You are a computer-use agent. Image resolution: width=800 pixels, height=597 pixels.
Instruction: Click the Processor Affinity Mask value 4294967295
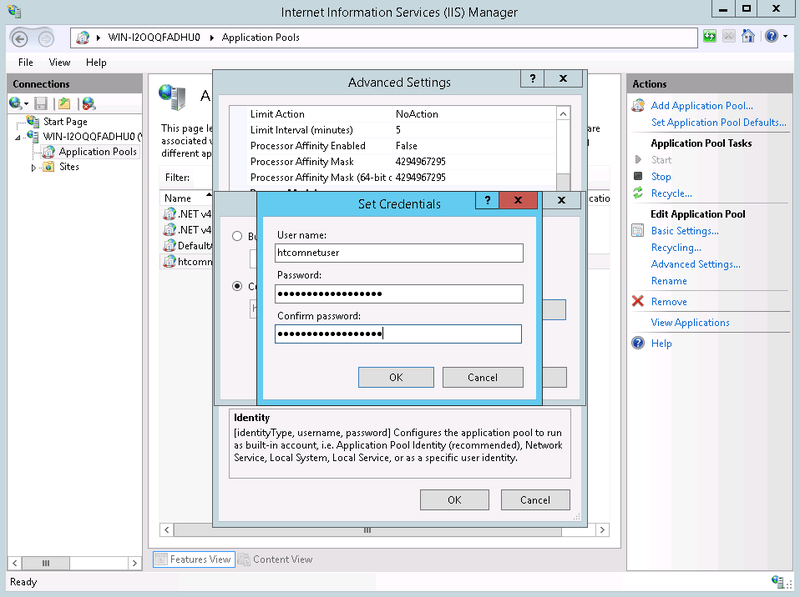click(420, 162)
